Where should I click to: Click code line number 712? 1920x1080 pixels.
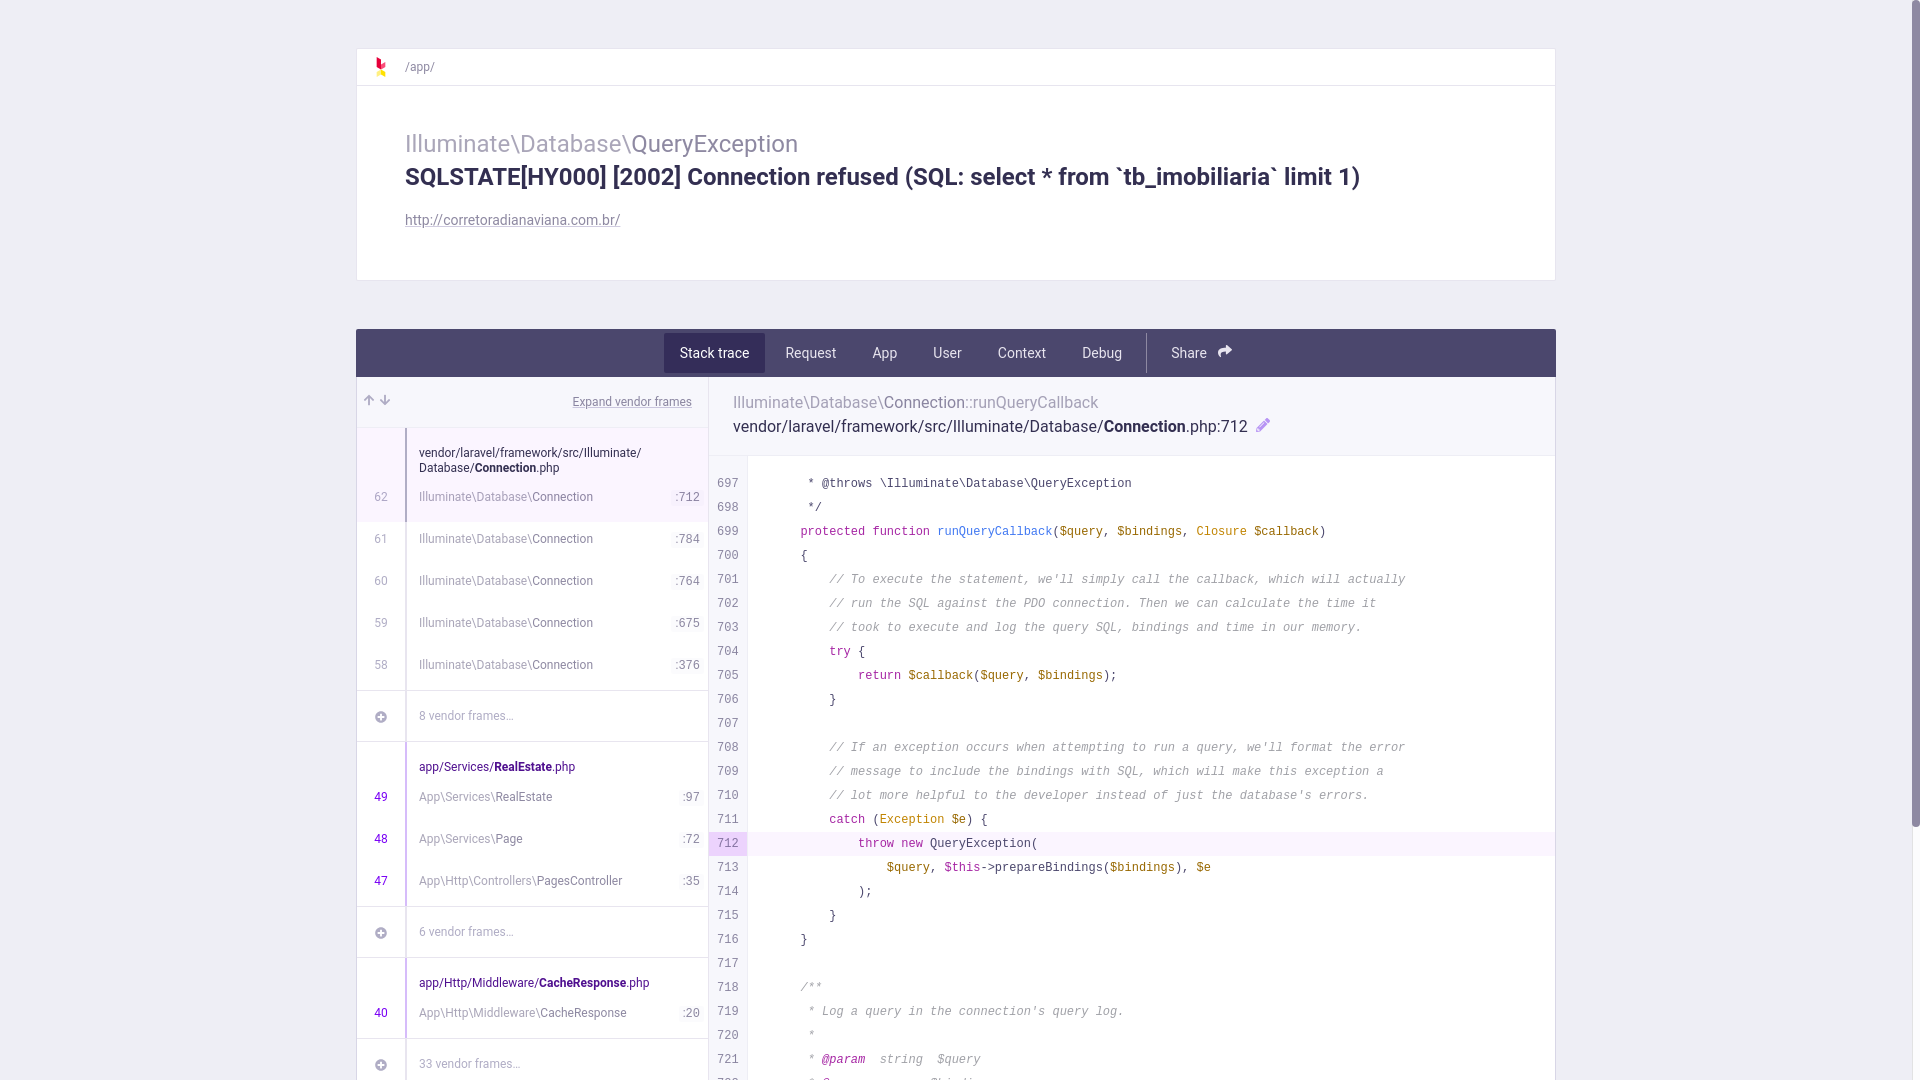coord(728,844)
